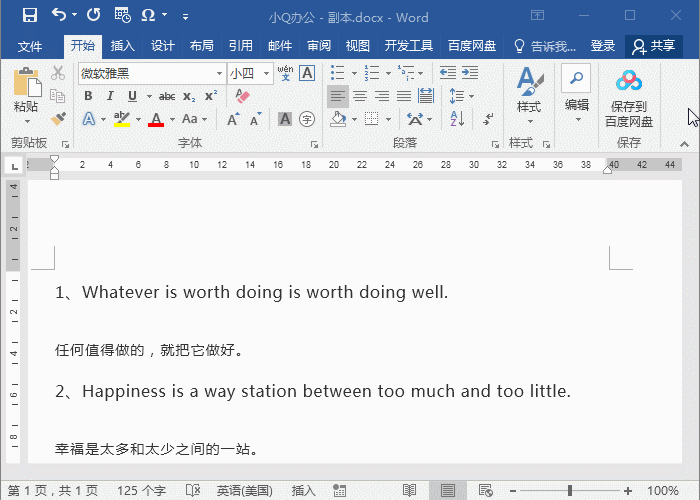Click the 登录 sign-in link
Image resolution: width=700 pixels, height=500 pixels.
pos(603,46)
